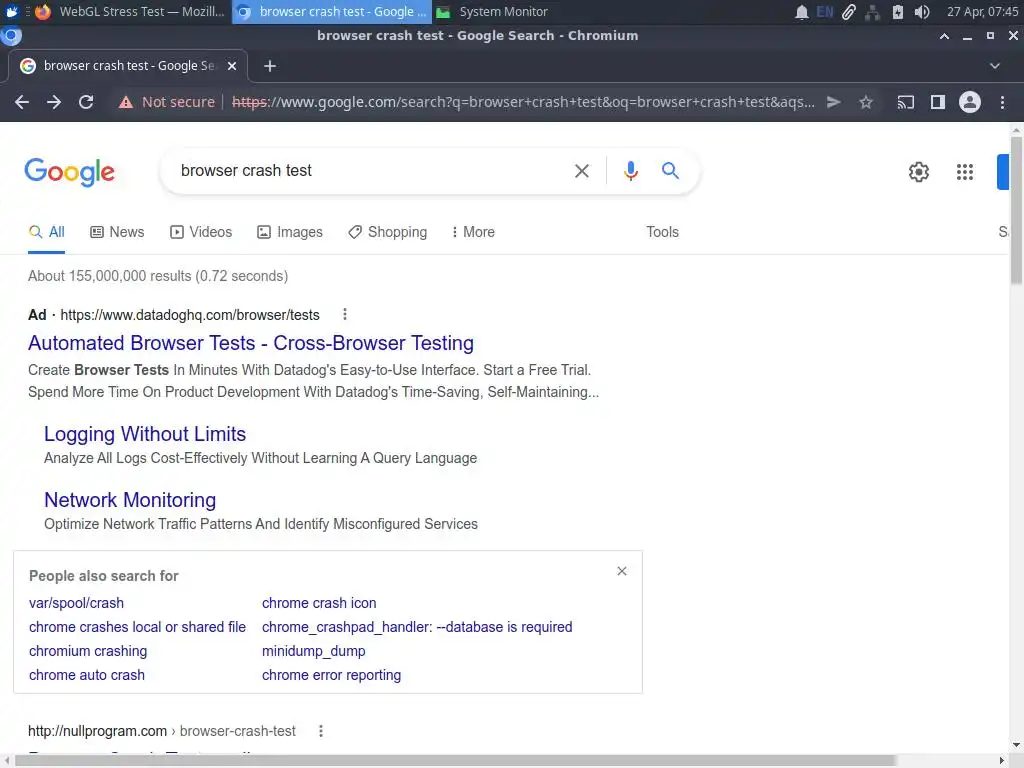Expand the More search options

coord(473,232)
